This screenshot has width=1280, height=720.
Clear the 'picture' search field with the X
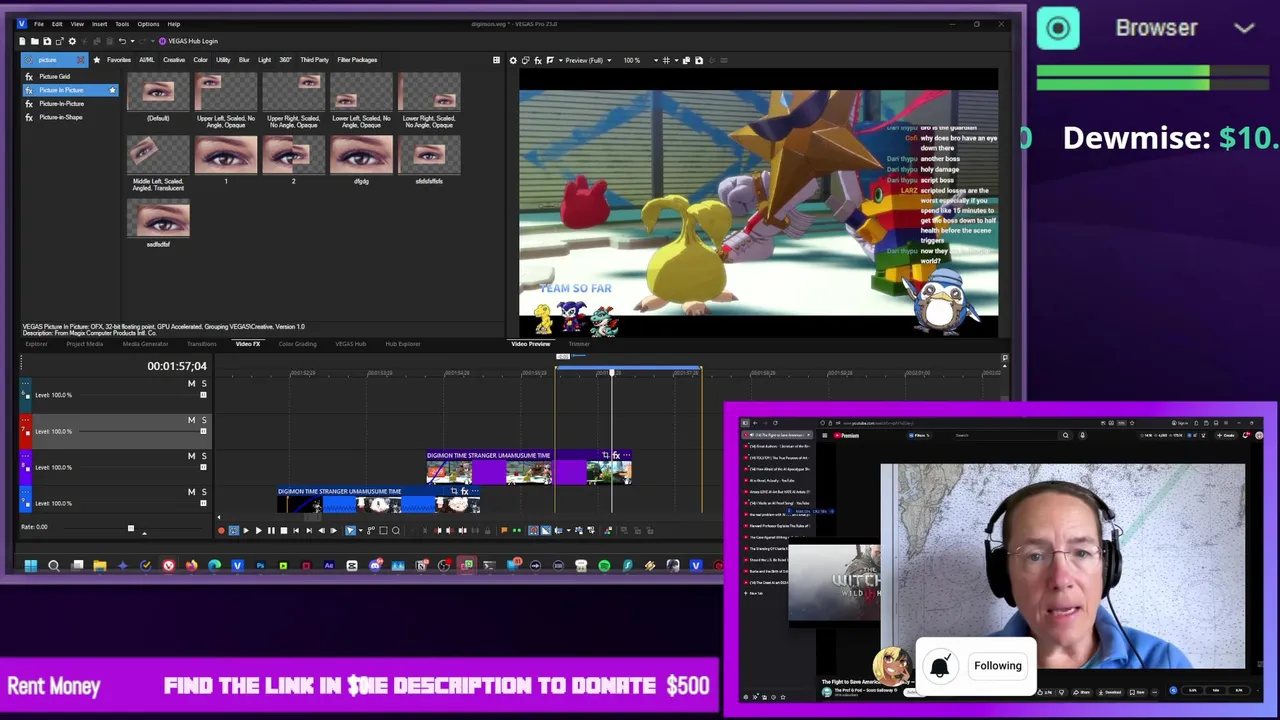coord(81,60)
